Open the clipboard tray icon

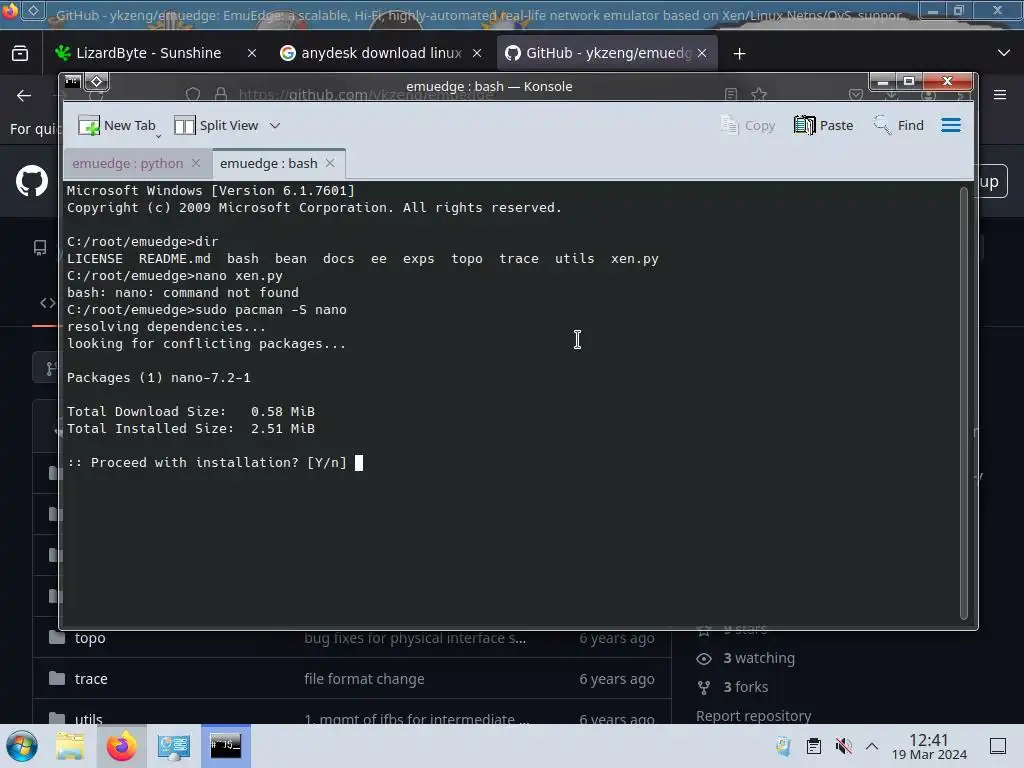pos(814,746)
